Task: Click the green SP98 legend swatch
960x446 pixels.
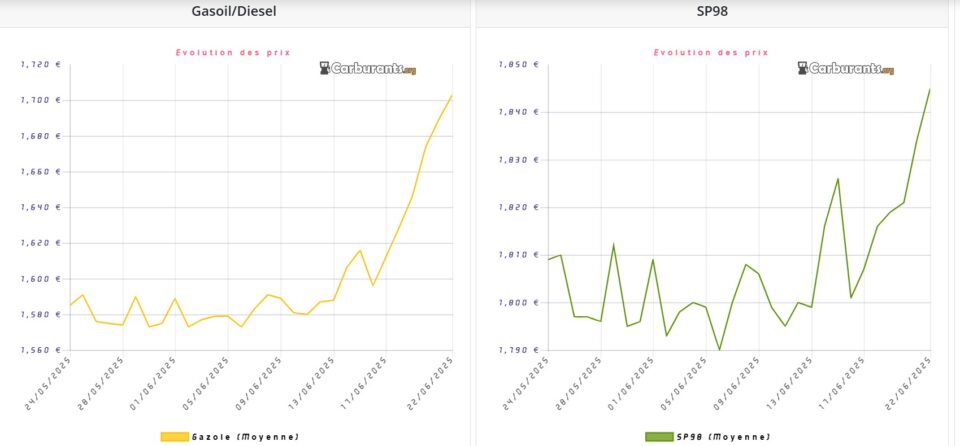Action: tap(659, 437)
